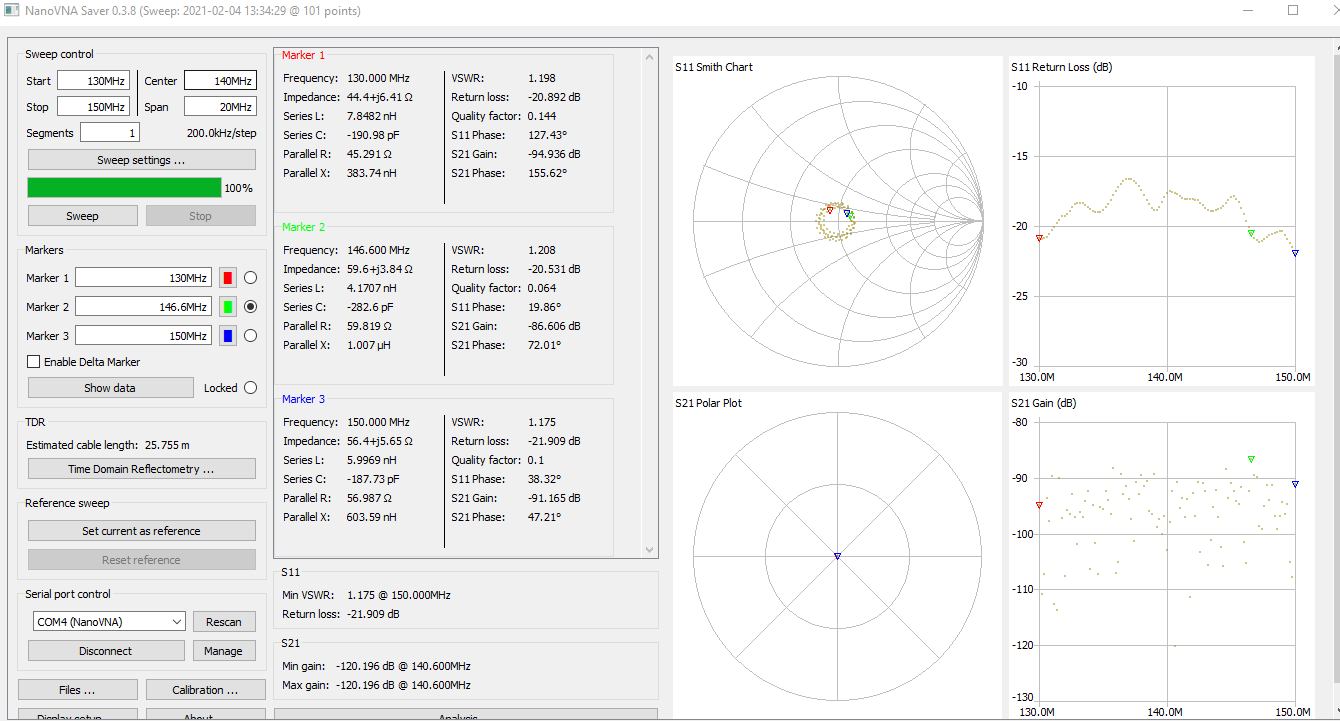The height and width of the screenshot is (721, 1340).
Task: Rescan for serial ports
Action: (224, 621)
